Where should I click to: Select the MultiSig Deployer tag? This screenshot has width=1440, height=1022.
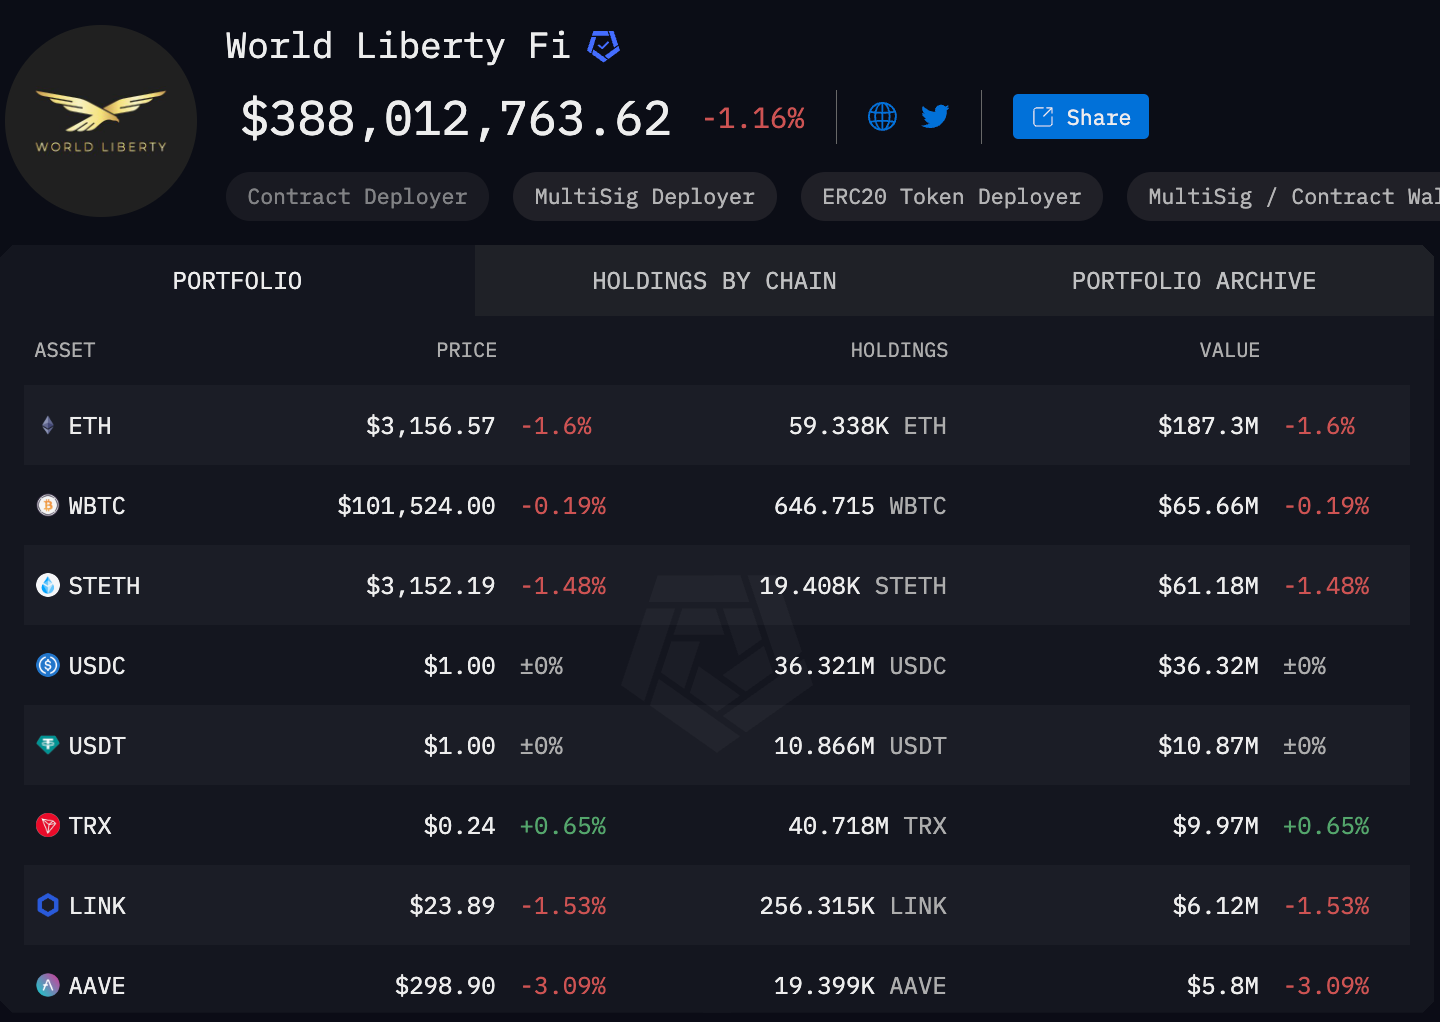click(644, 197)
